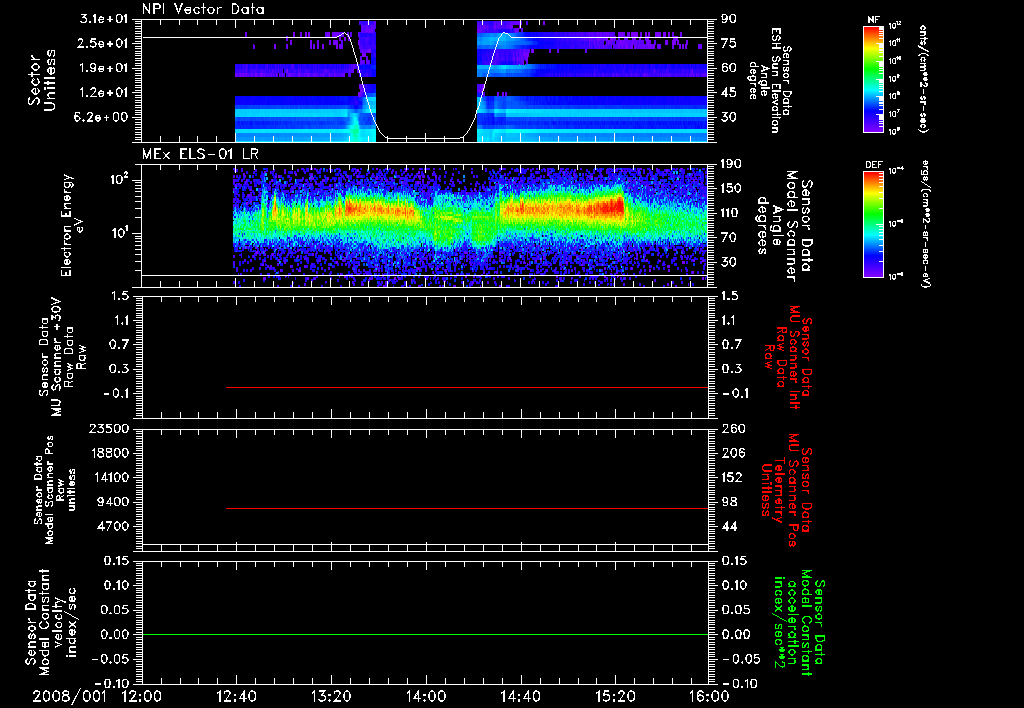Click the "NF" colorbar heading
This screenshot has width=1024, height=708.
click(x=874, y=20)
